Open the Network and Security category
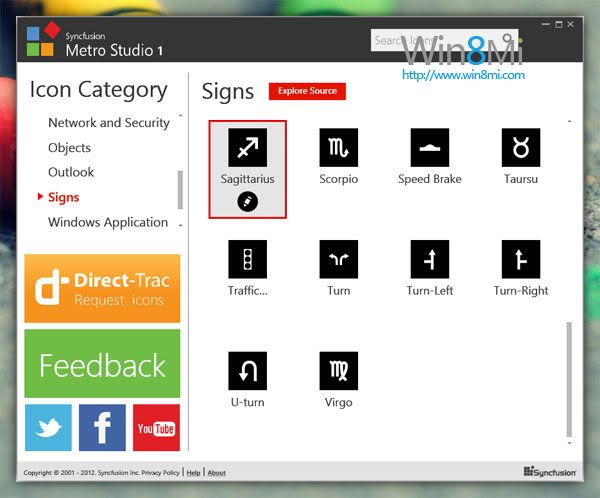The height and width of the screenshot is (498, 600). pyautogui.click(x=109, y=122)
